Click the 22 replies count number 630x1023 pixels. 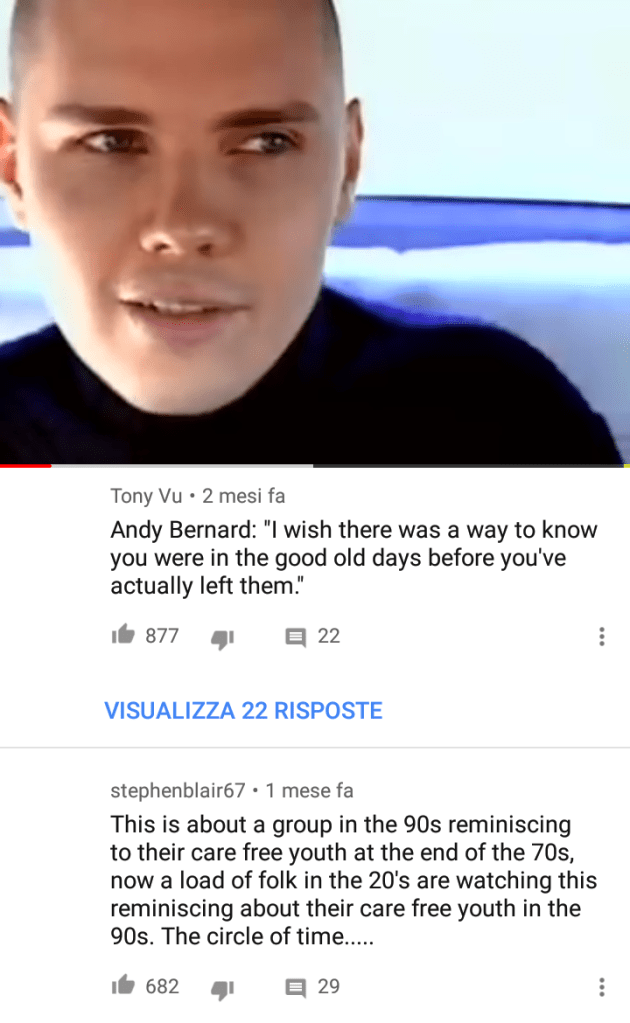click(x=329, y=636)
